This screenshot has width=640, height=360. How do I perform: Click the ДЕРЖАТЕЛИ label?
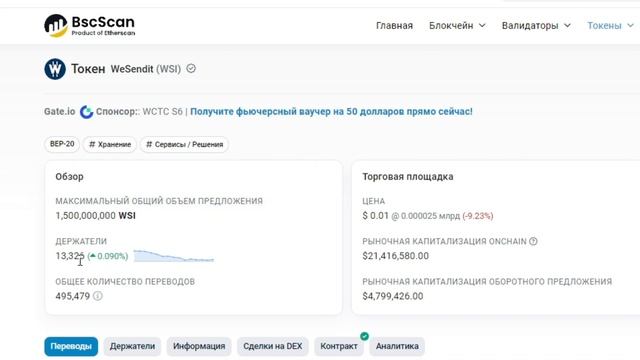(x=81, y=241)
